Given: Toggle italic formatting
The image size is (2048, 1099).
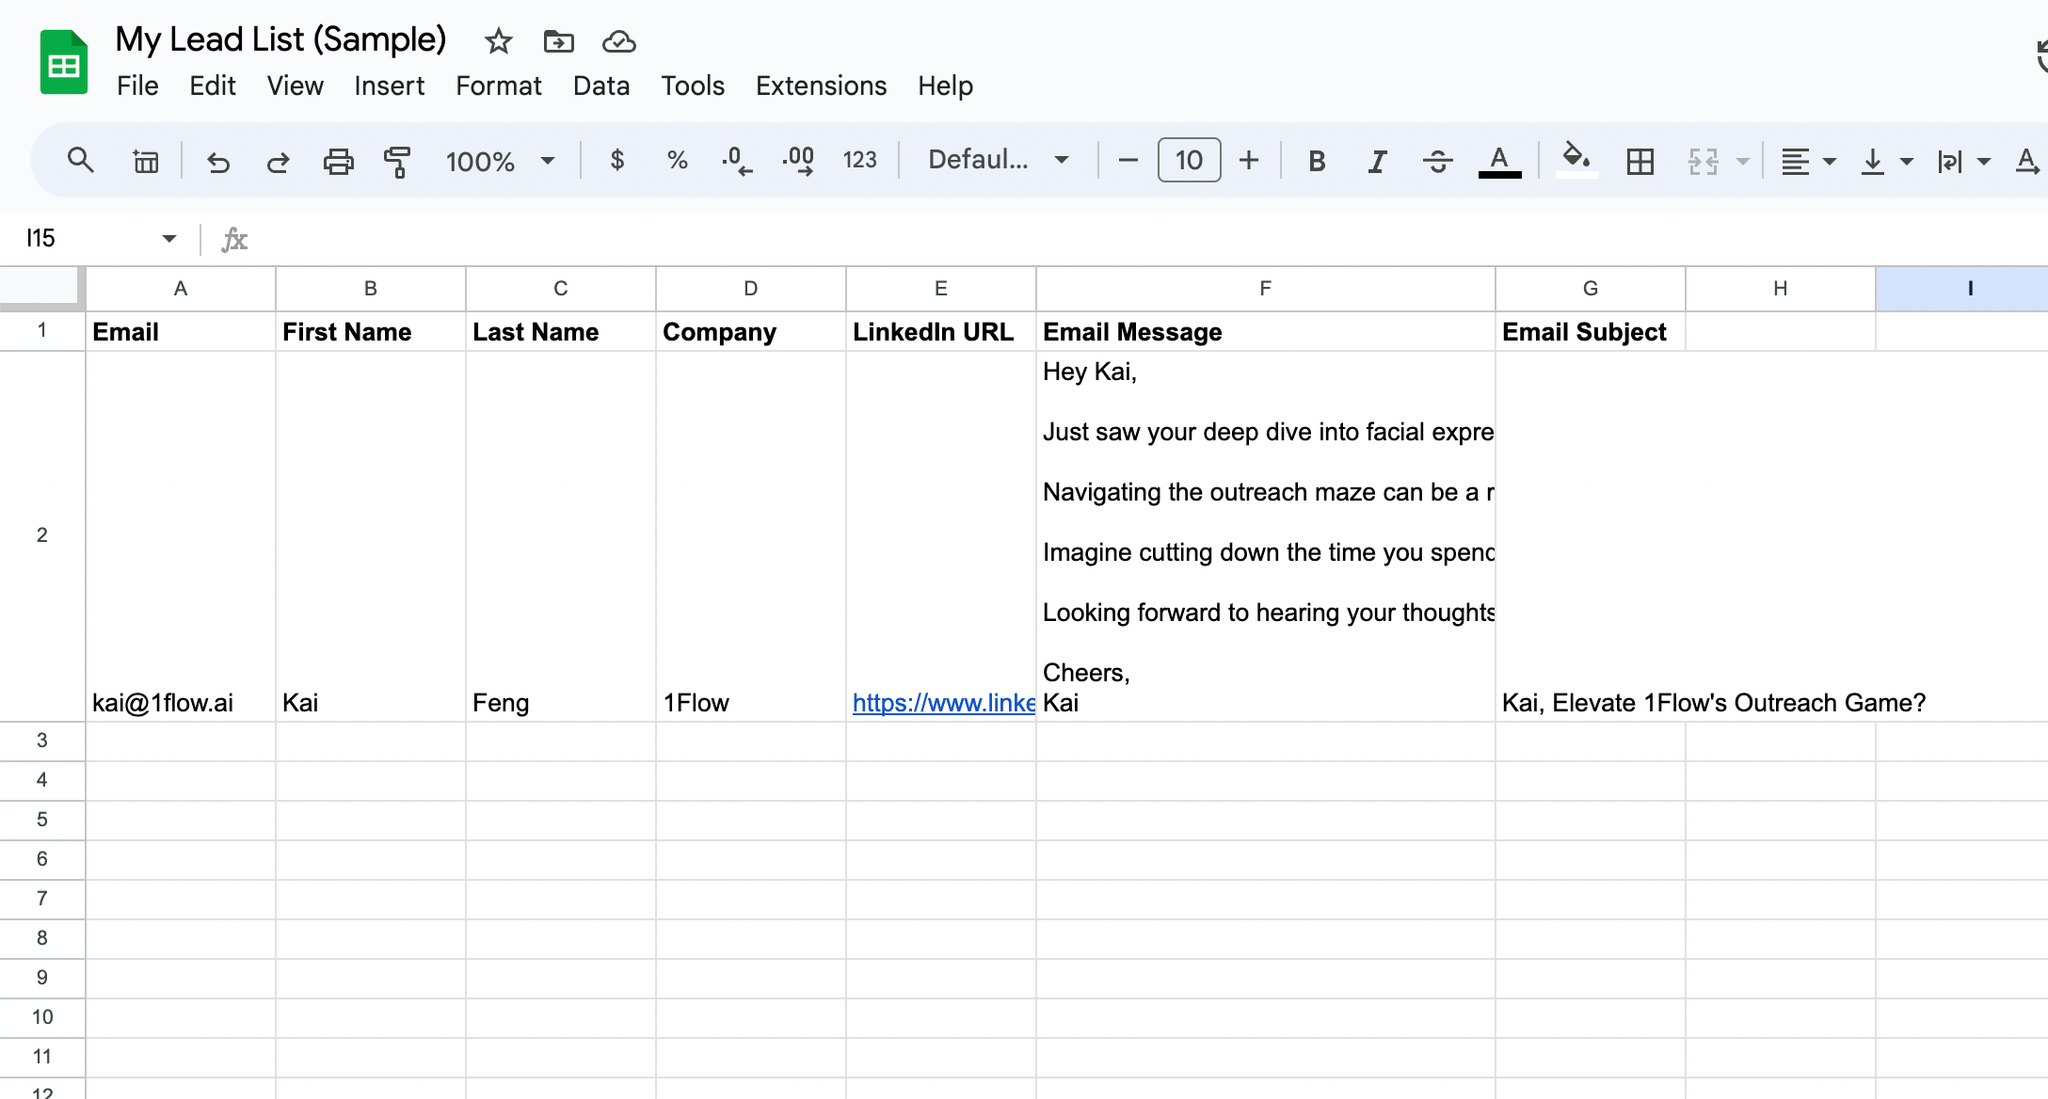Looking at the screenshot, I should [x=1377, y=161].
